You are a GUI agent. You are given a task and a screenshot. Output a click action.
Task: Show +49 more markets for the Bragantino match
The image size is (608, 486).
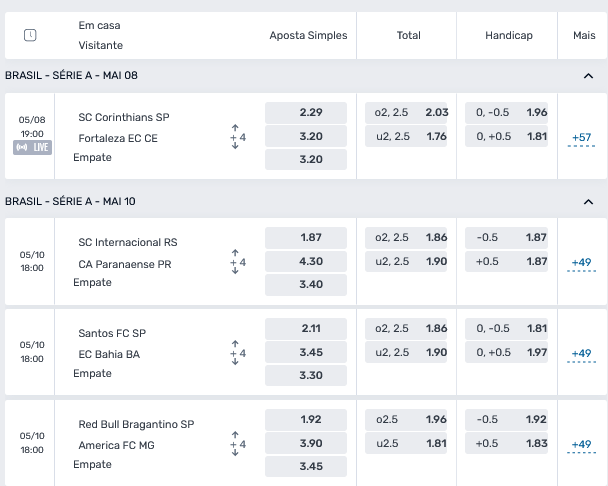[x=581, y=444]
